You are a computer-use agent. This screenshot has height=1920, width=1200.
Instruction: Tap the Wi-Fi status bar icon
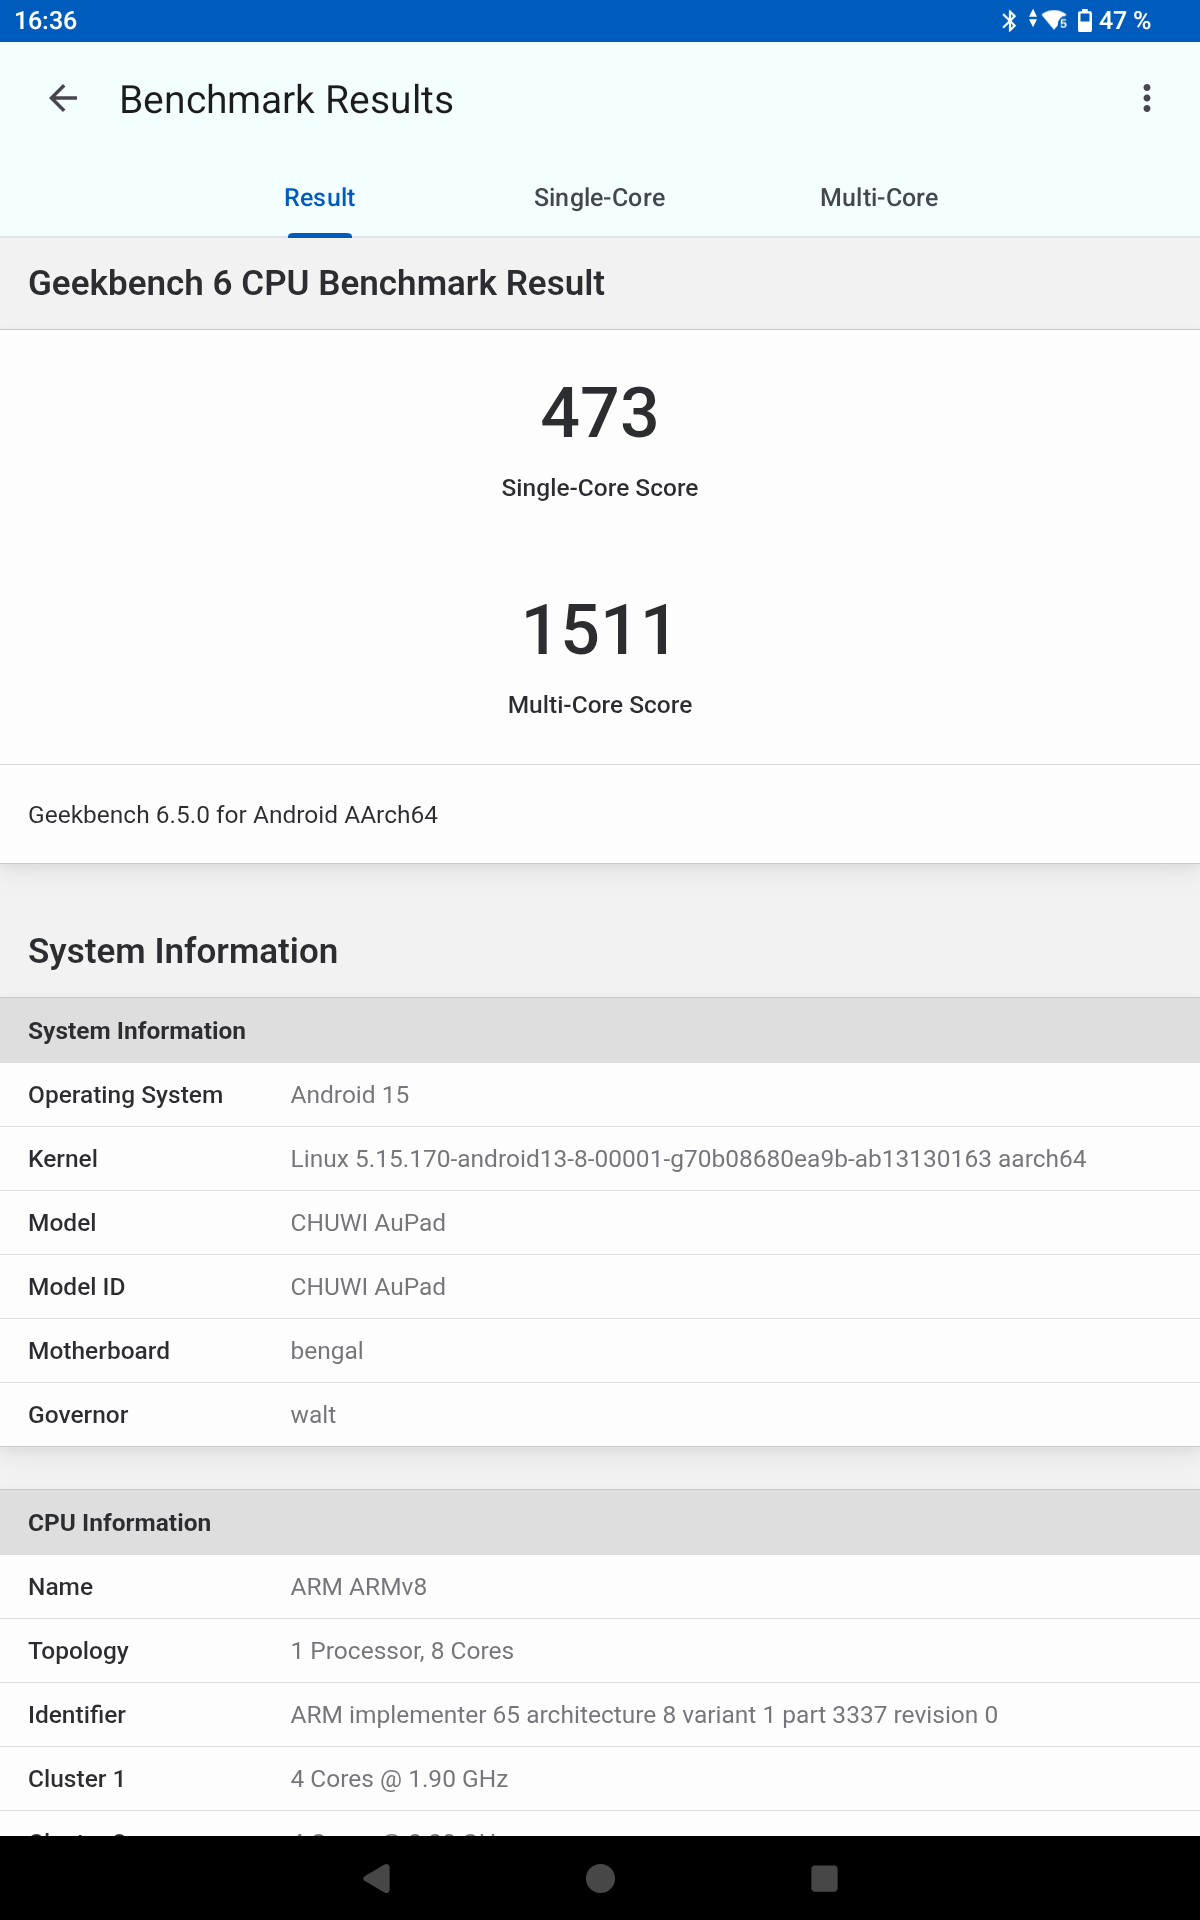pos(1054,20)
